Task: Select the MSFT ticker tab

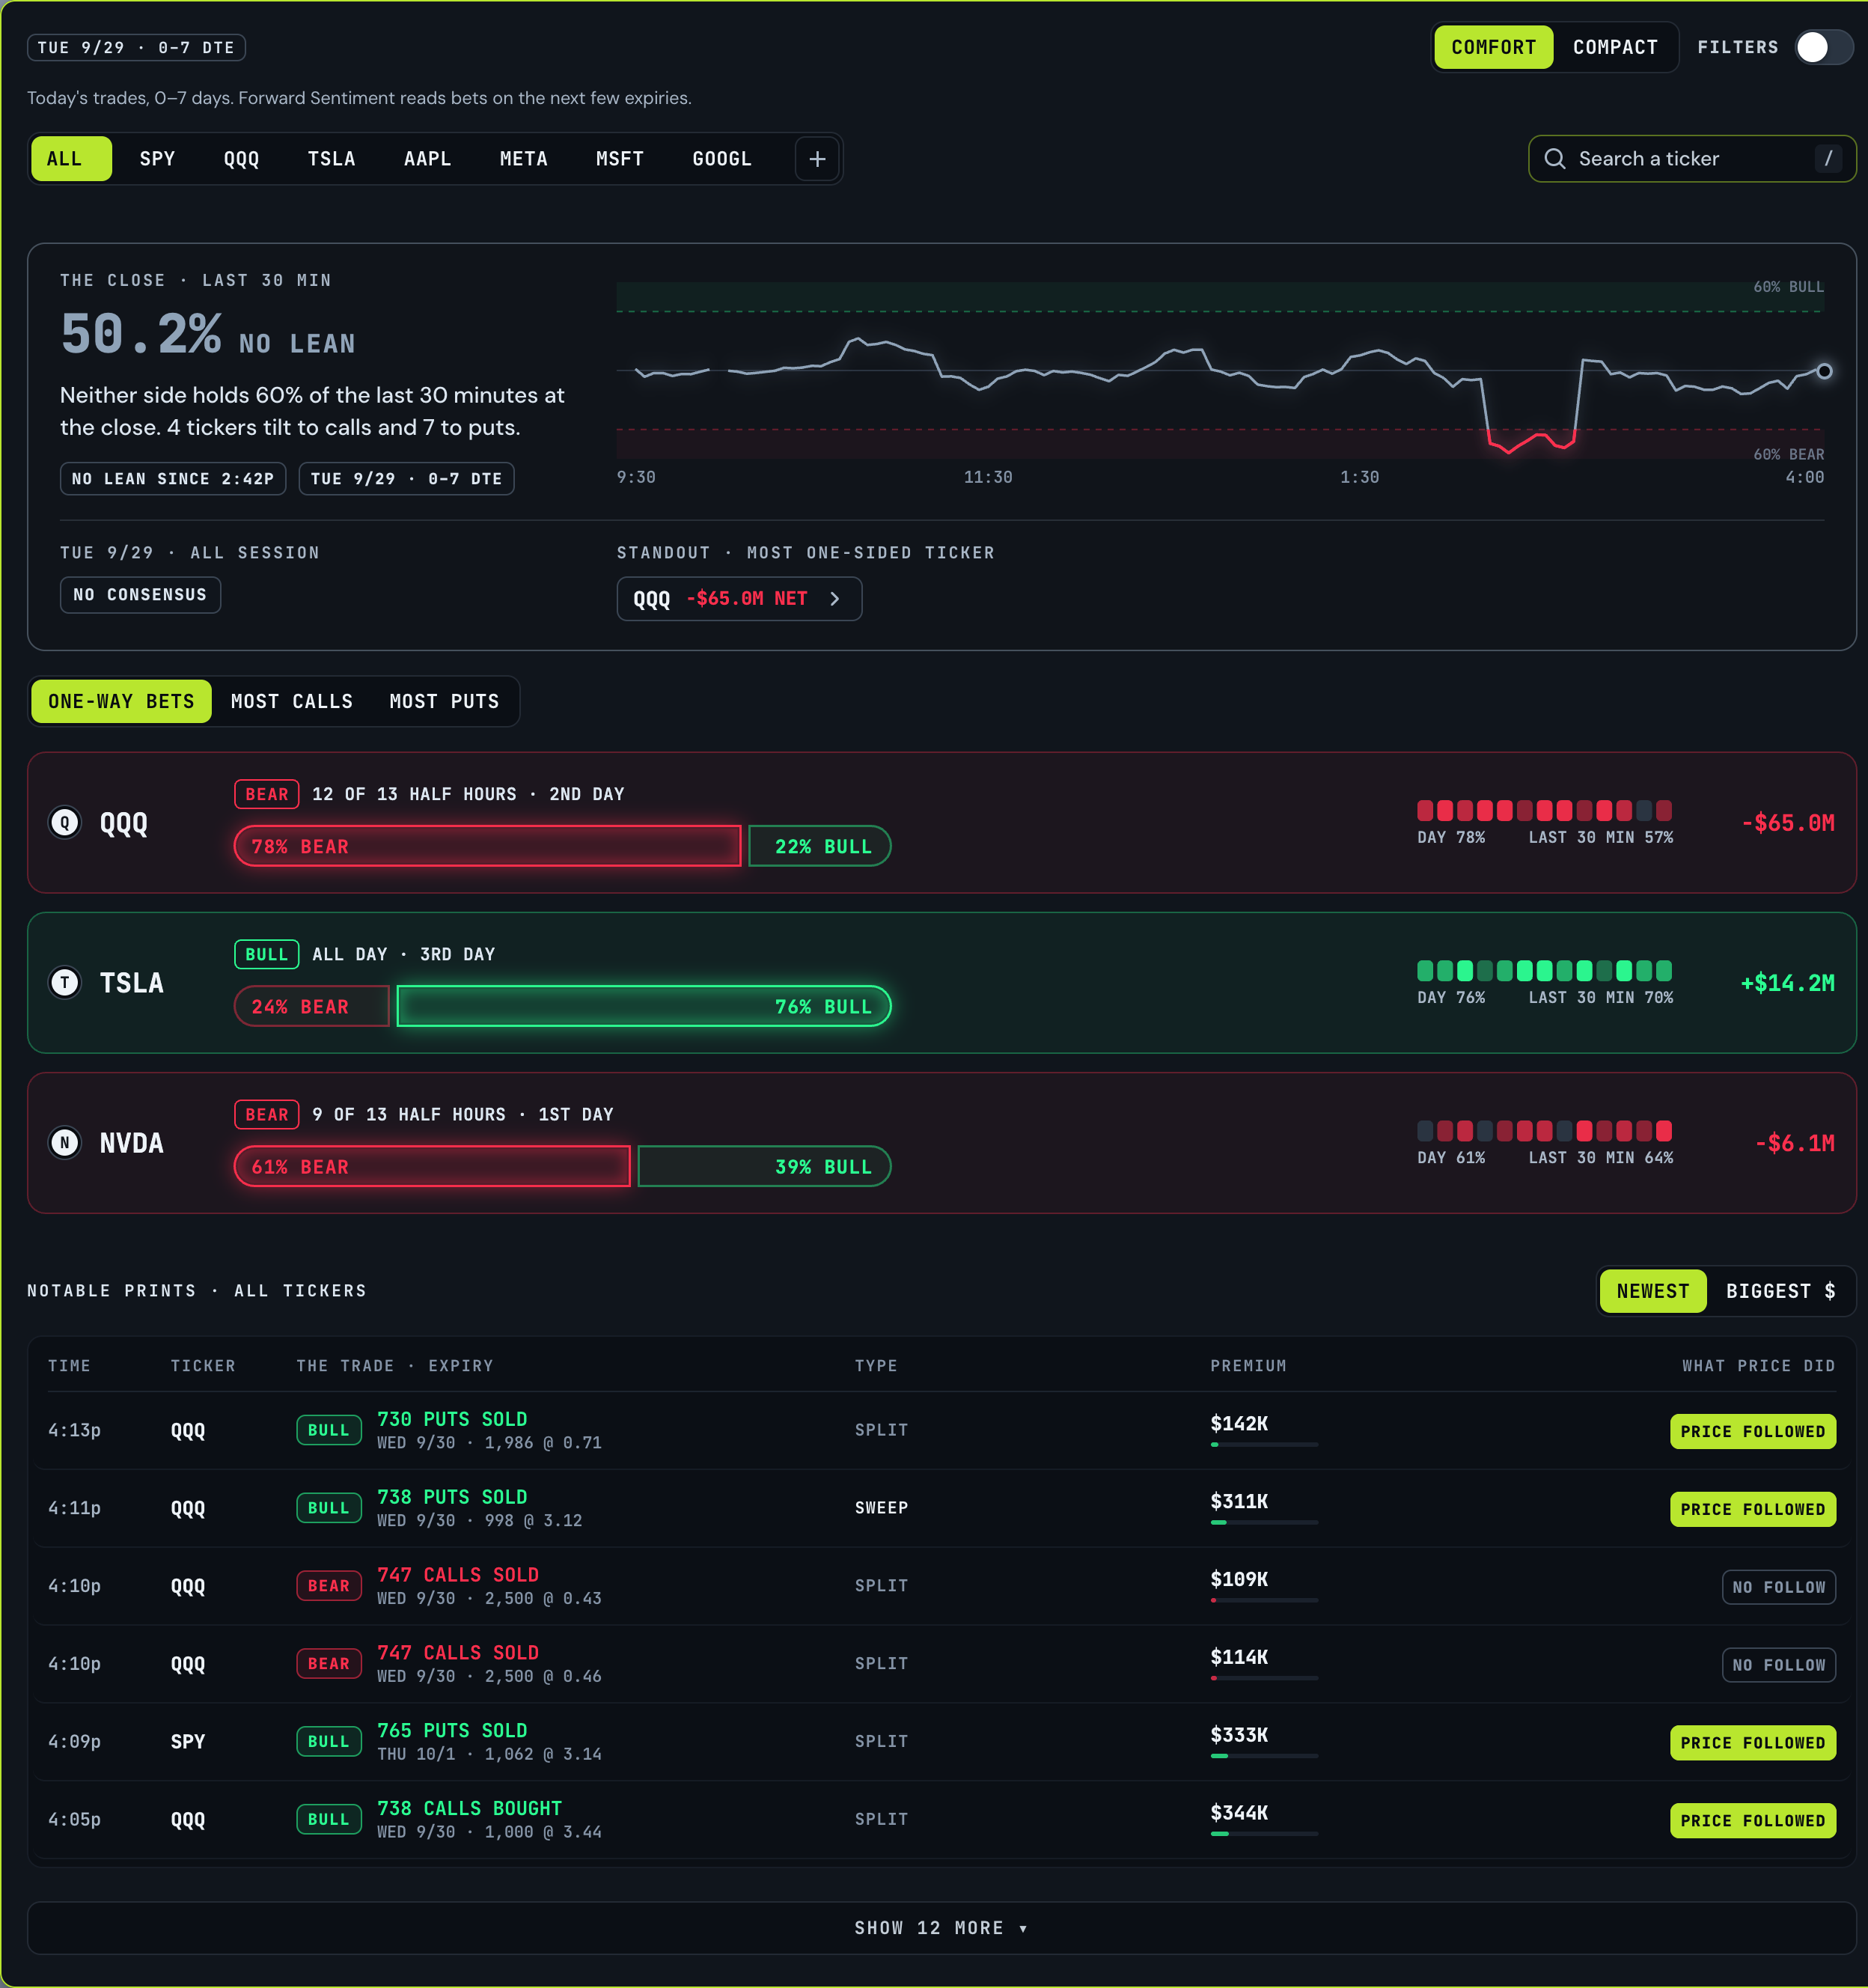Action: (x=619, y=159)
